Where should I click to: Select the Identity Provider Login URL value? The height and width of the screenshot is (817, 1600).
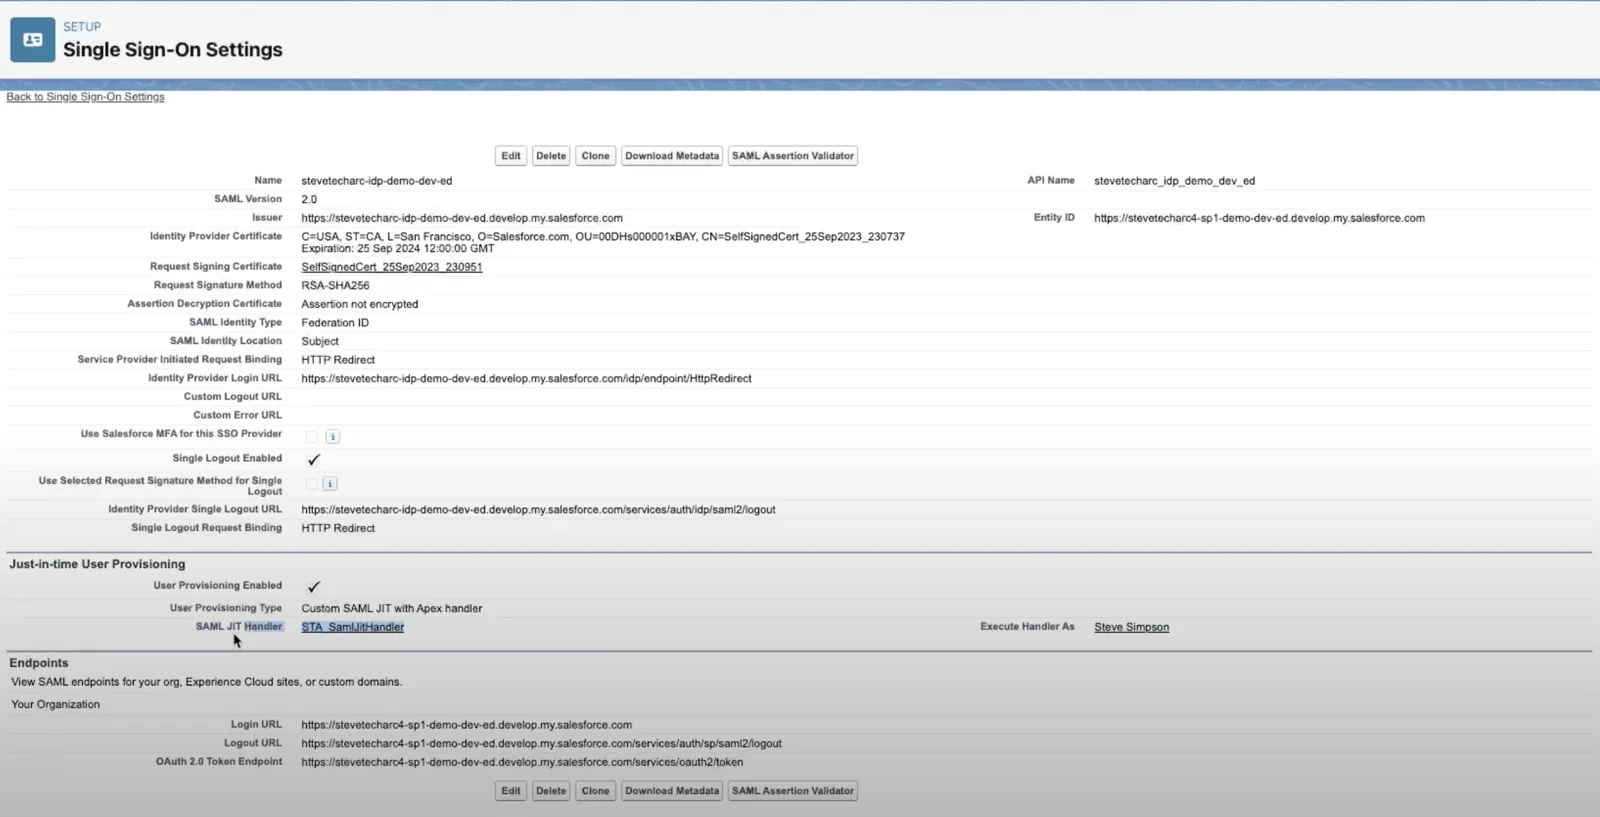click(x=527, y=379)
